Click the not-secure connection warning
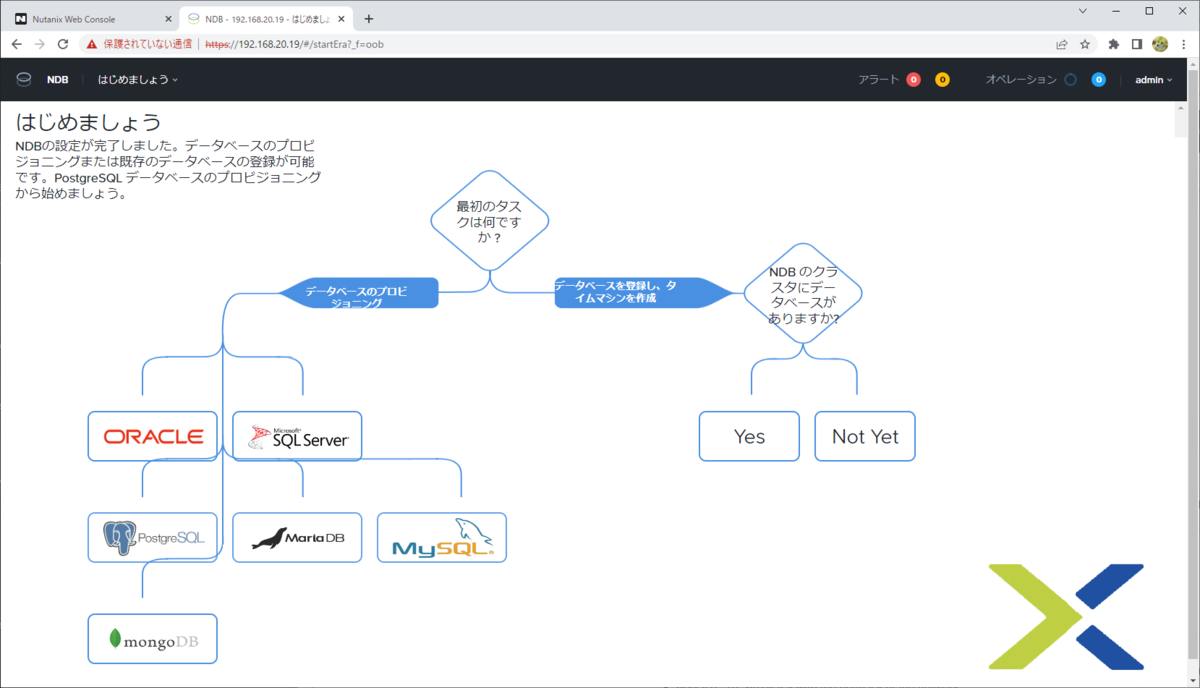This screenshot has height=688, width=1200. [139, 44]
